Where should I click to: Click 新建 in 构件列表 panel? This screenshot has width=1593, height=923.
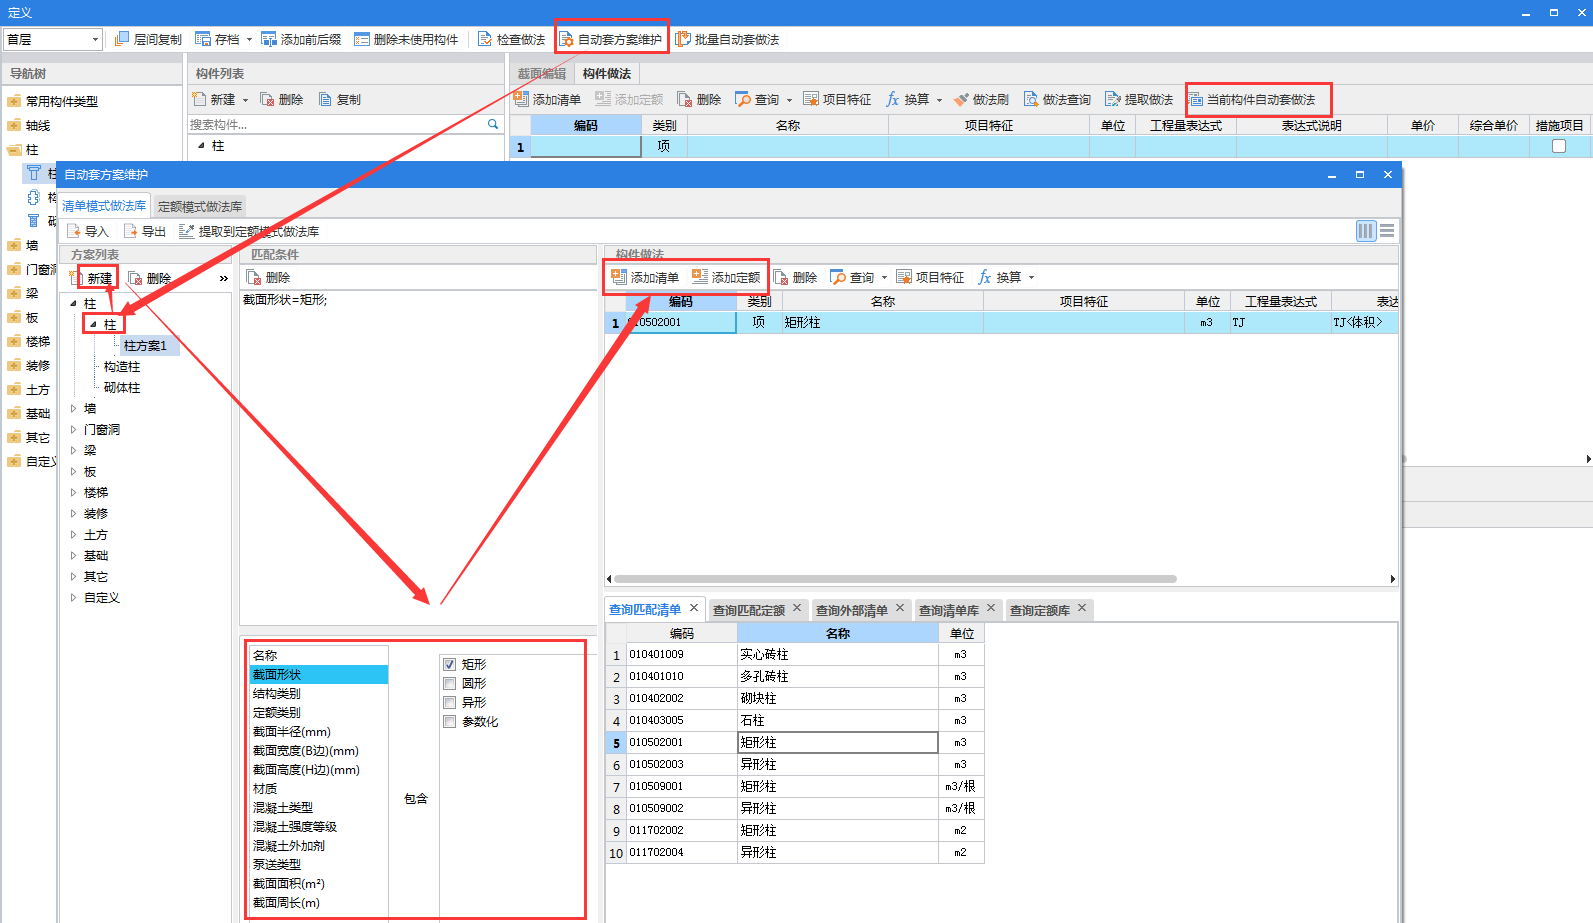[x=214, y=99]
